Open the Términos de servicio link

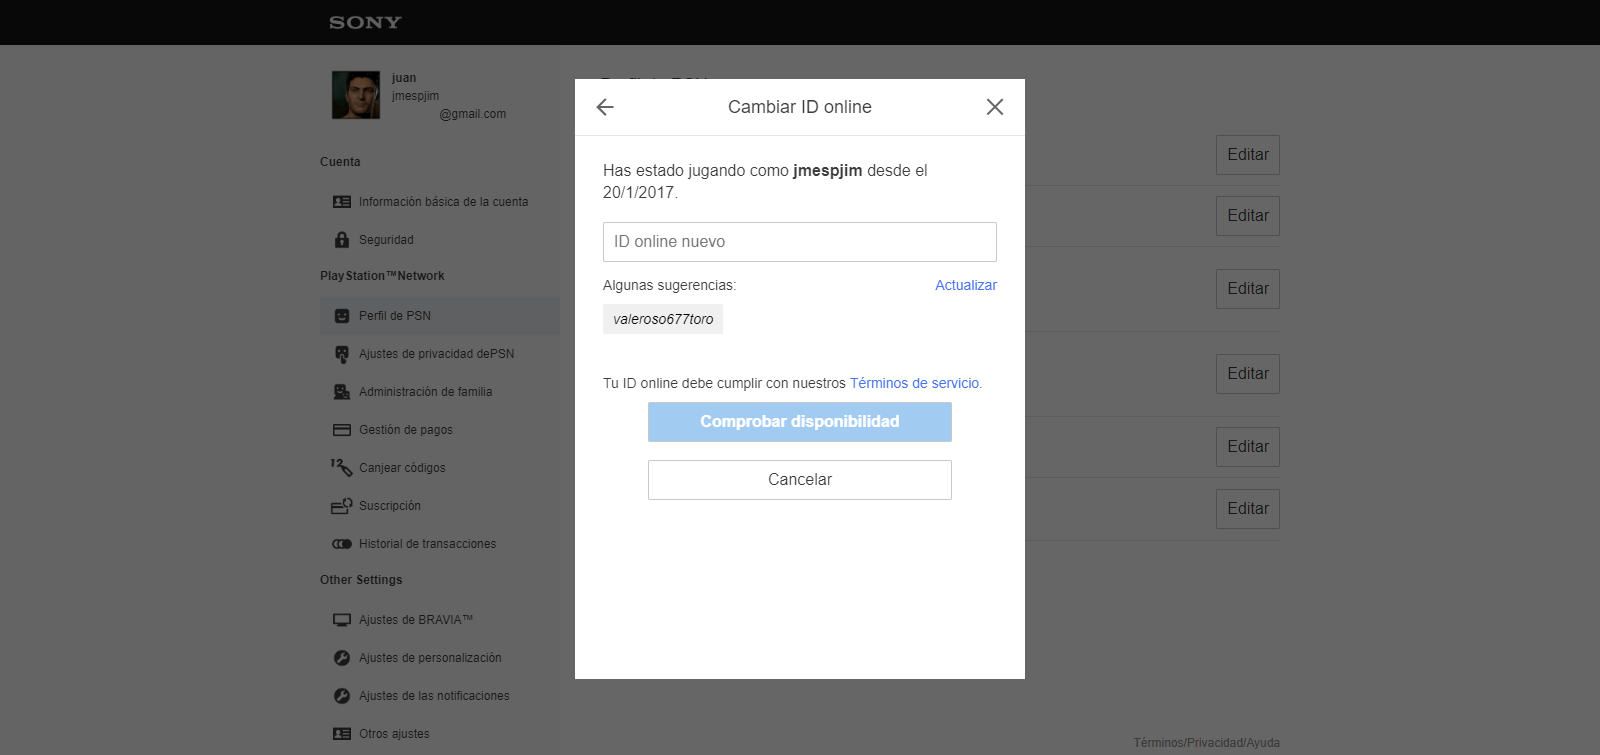915,383
